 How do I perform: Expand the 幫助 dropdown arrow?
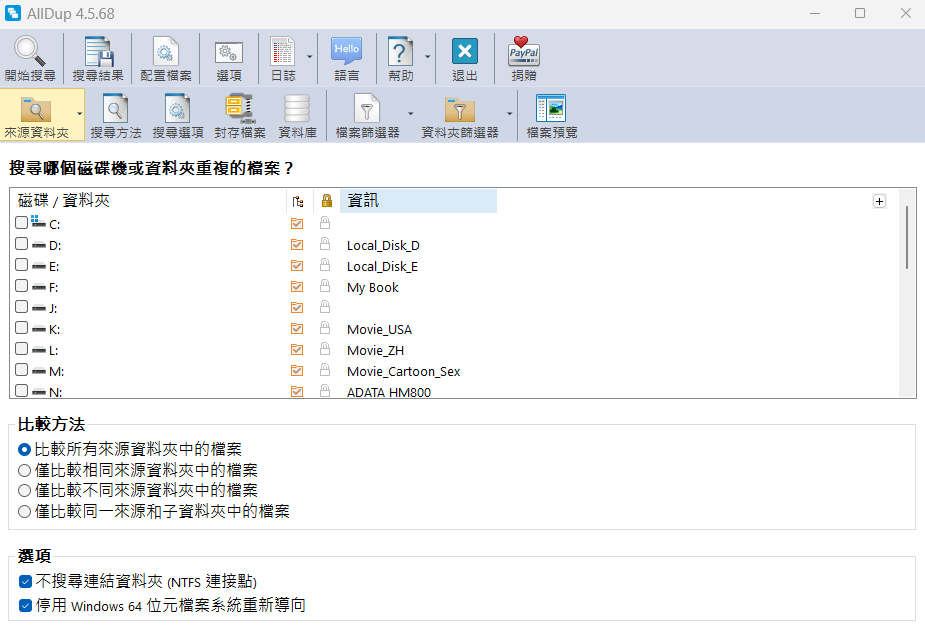pyautogui.click(x=428, y=57)
